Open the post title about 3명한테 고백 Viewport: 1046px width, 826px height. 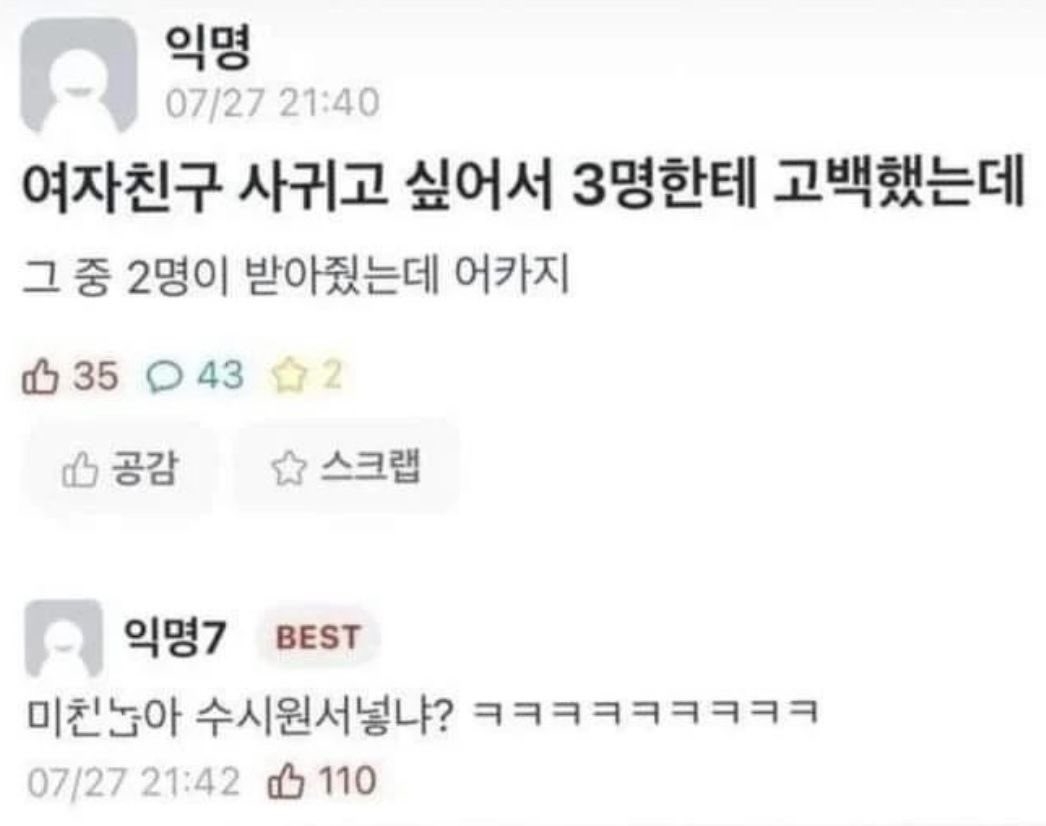523,183
